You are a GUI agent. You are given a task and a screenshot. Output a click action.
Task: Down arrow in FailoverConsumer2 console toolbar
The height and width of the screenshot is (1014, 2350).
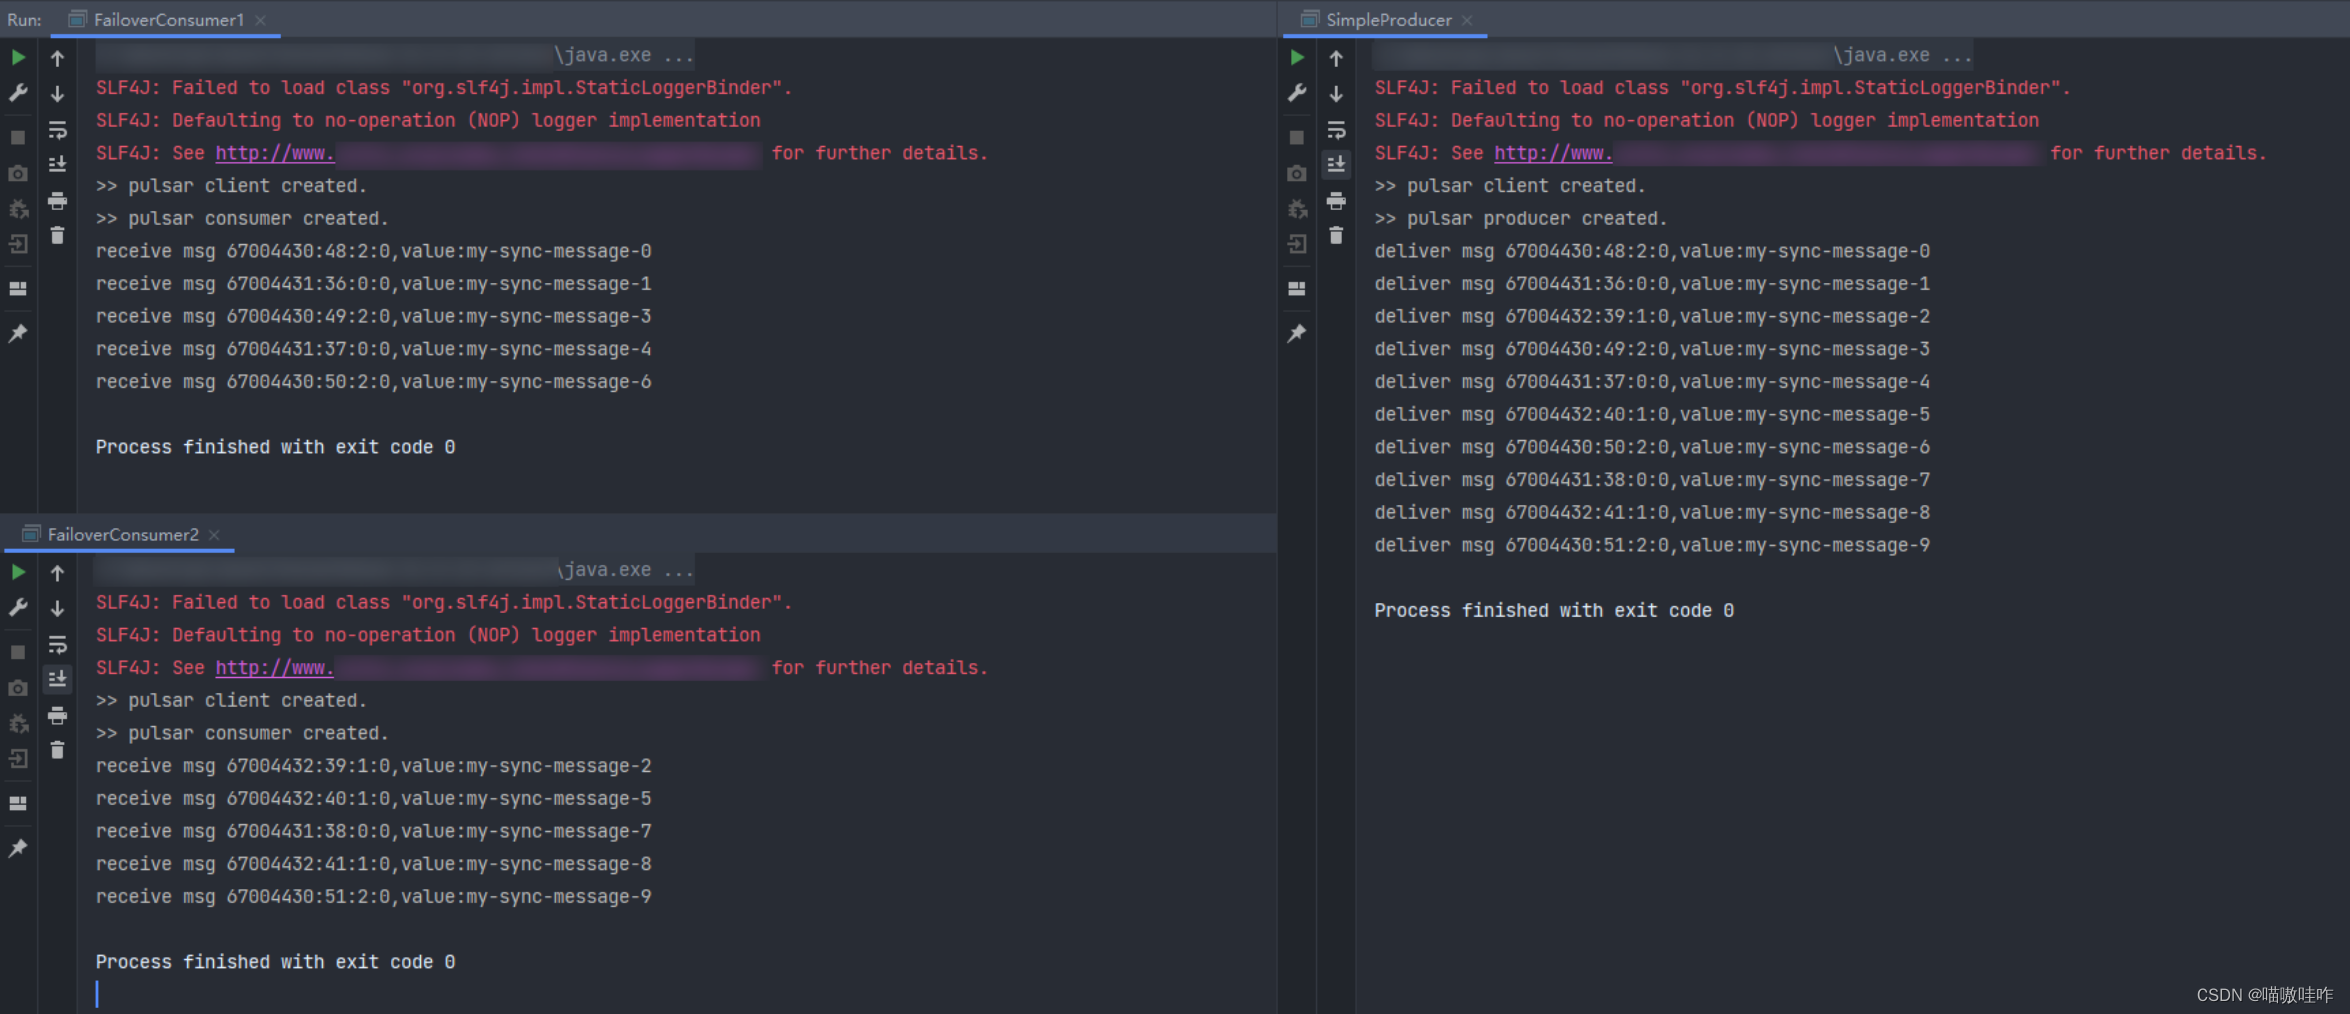click(57, 608)
